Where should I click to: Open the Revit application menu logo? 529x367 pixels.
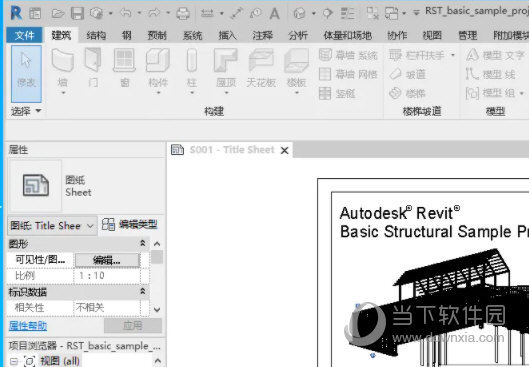(16, 13)
